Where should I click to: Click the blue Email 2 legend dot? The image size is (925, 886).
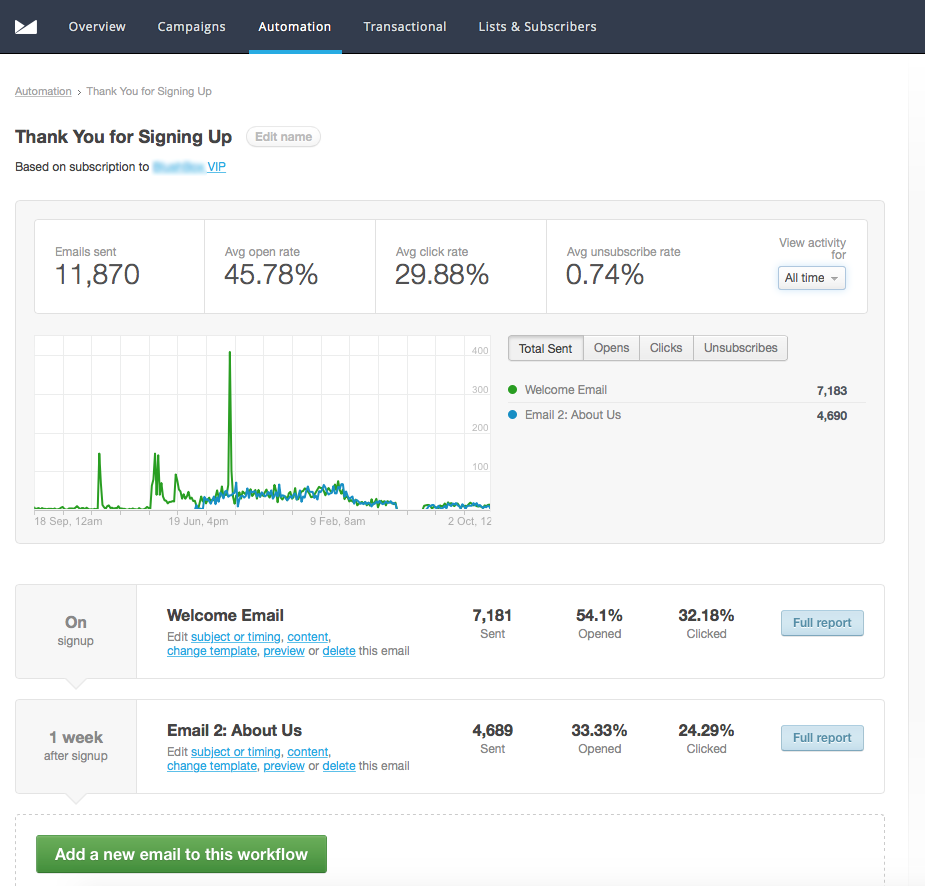click(x=513, y=415)
